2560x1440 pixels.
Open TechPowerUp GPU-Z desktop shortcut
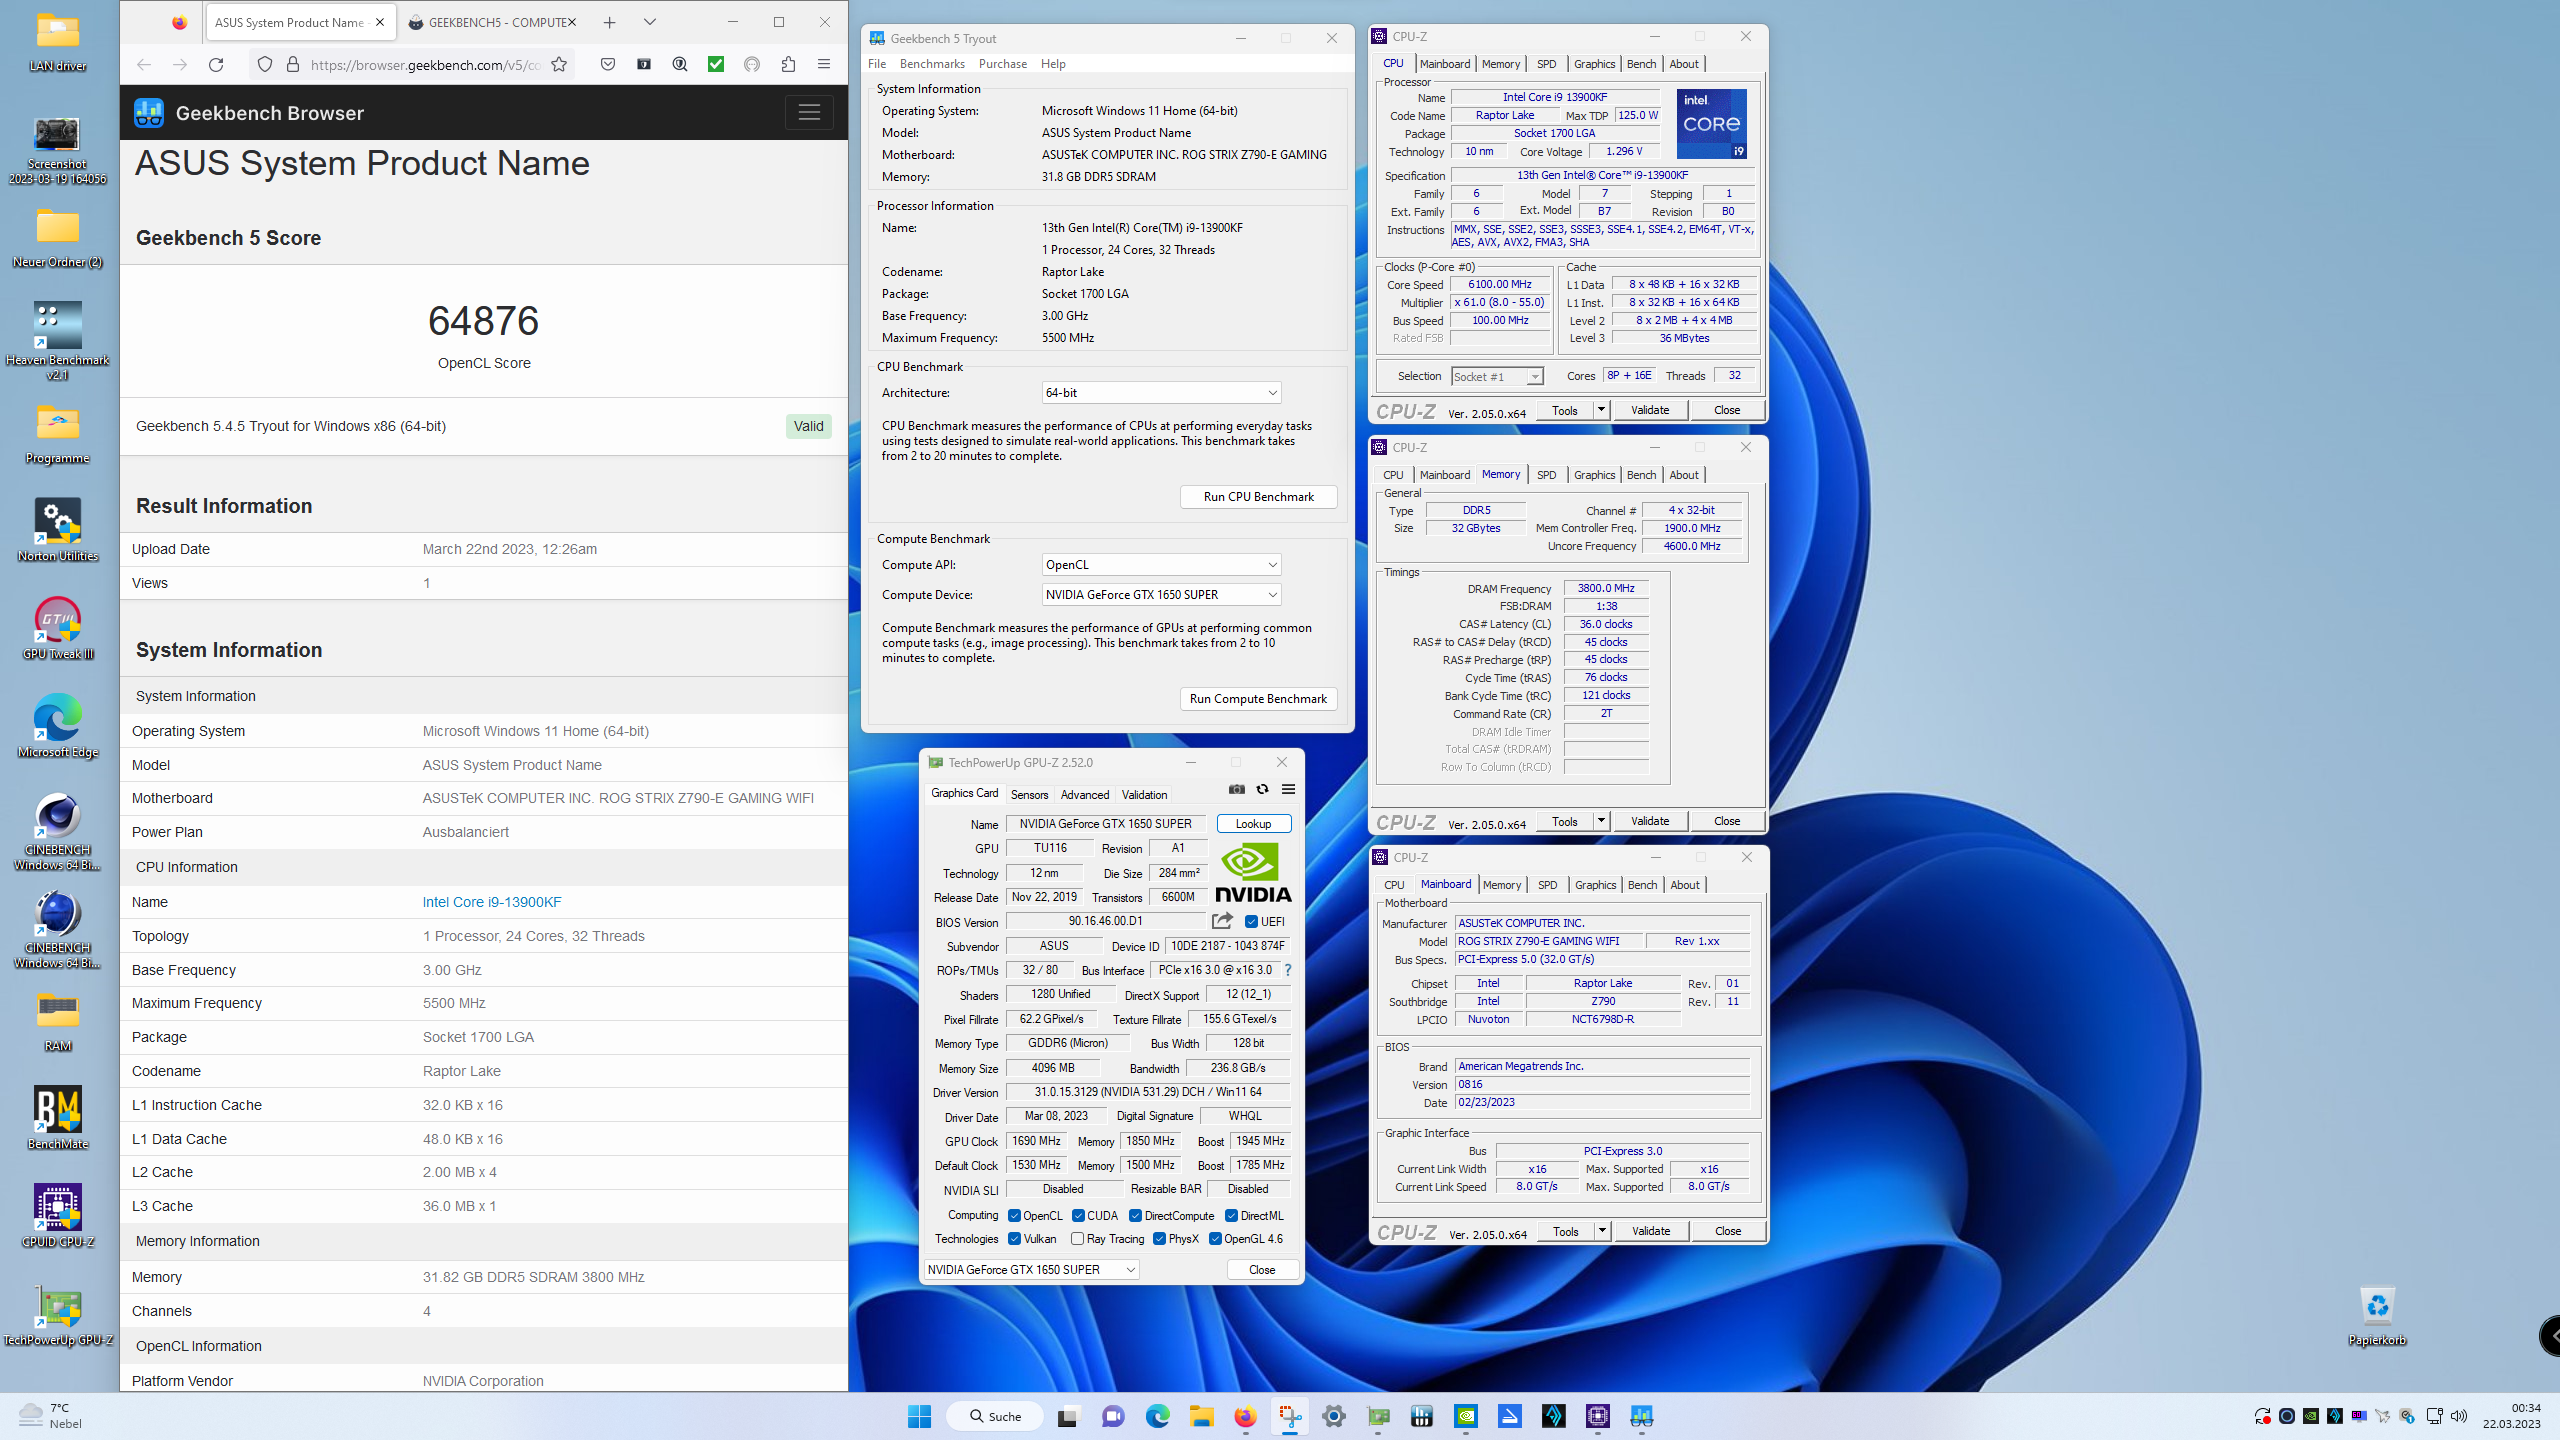(57, 1314)
